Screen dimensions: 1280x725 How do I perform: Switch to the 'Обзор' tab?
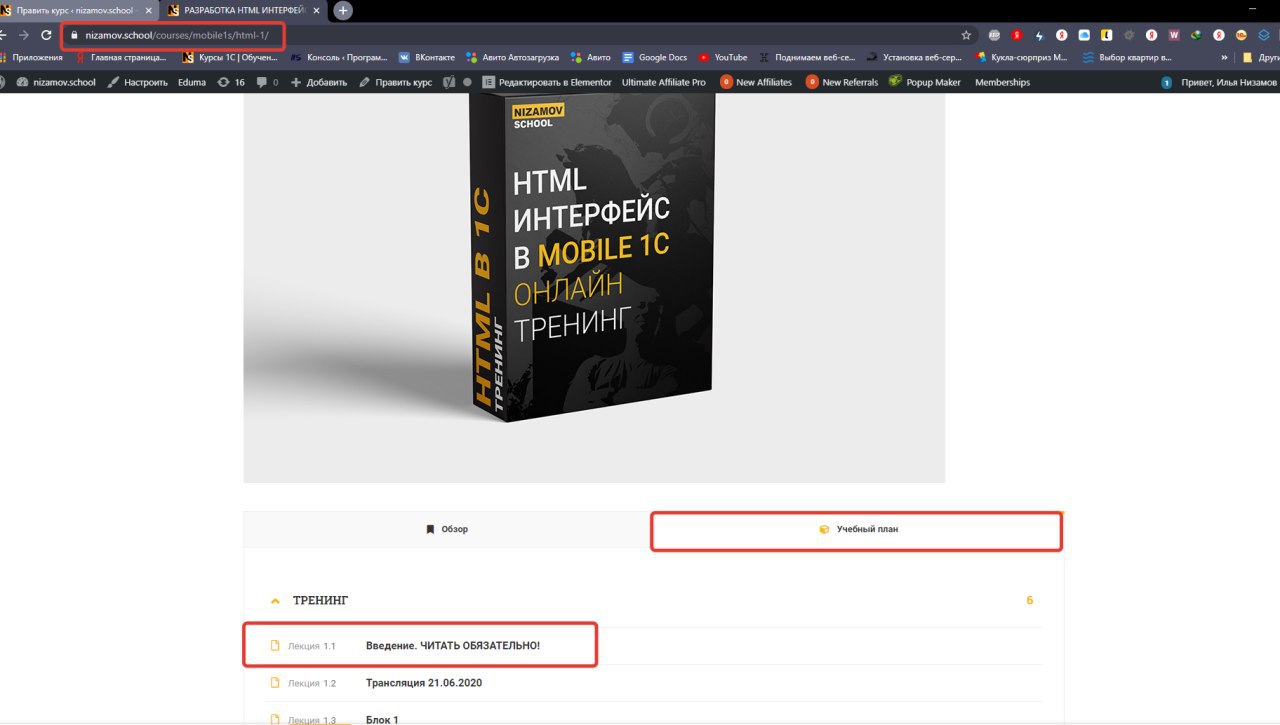click(447, 529)
